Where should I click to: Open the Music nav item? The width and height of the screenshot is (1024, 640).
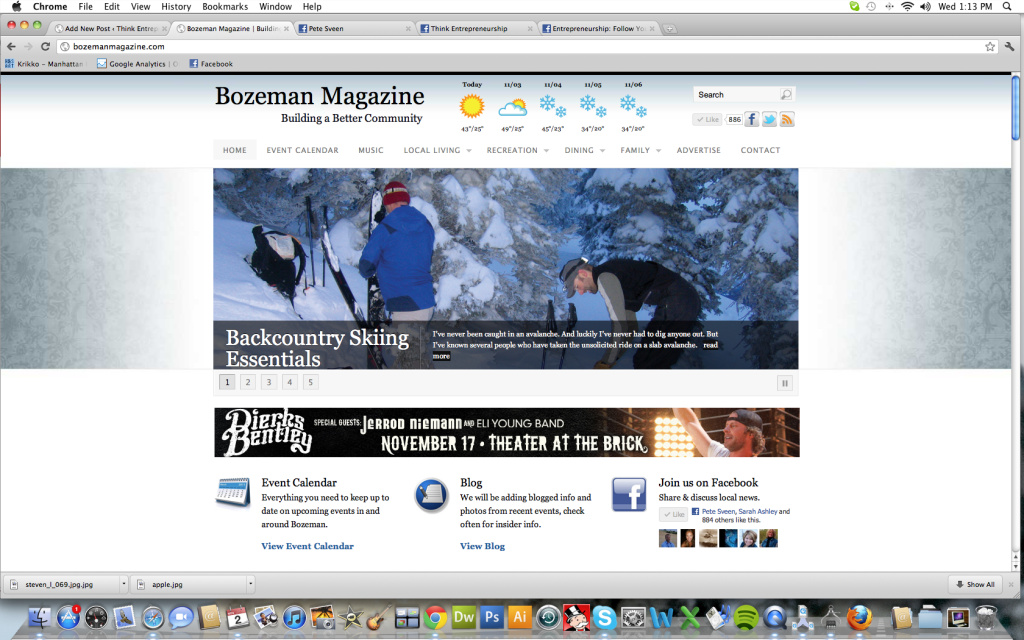[x=371, y=150]
